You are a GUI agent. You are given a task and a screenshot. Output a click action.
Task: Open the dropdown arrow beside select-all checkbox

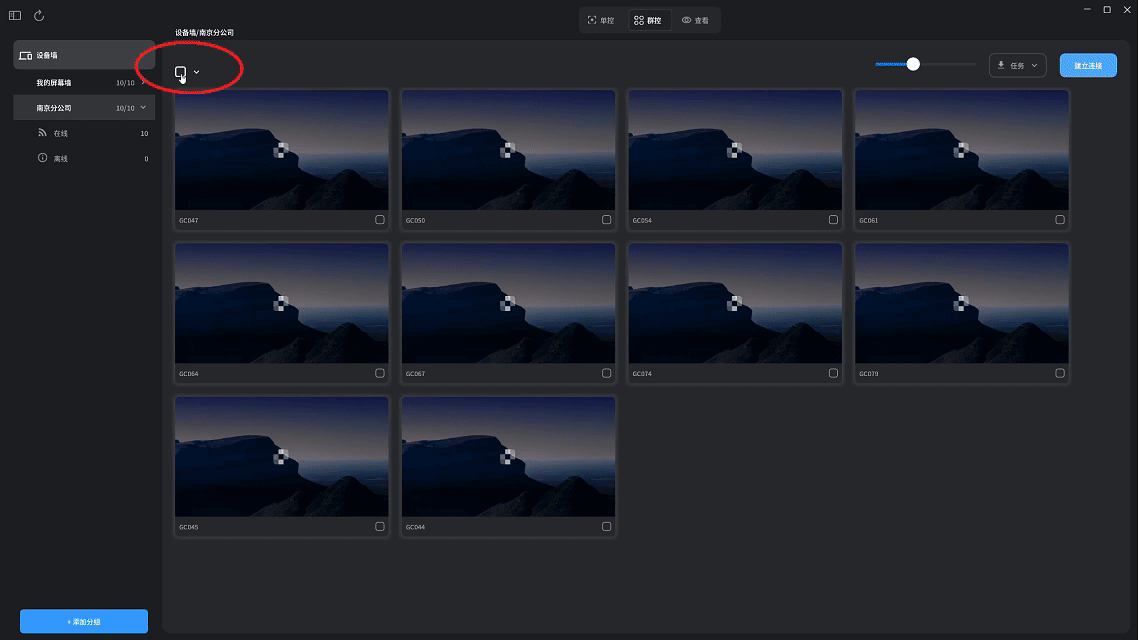tap(197, 72)
